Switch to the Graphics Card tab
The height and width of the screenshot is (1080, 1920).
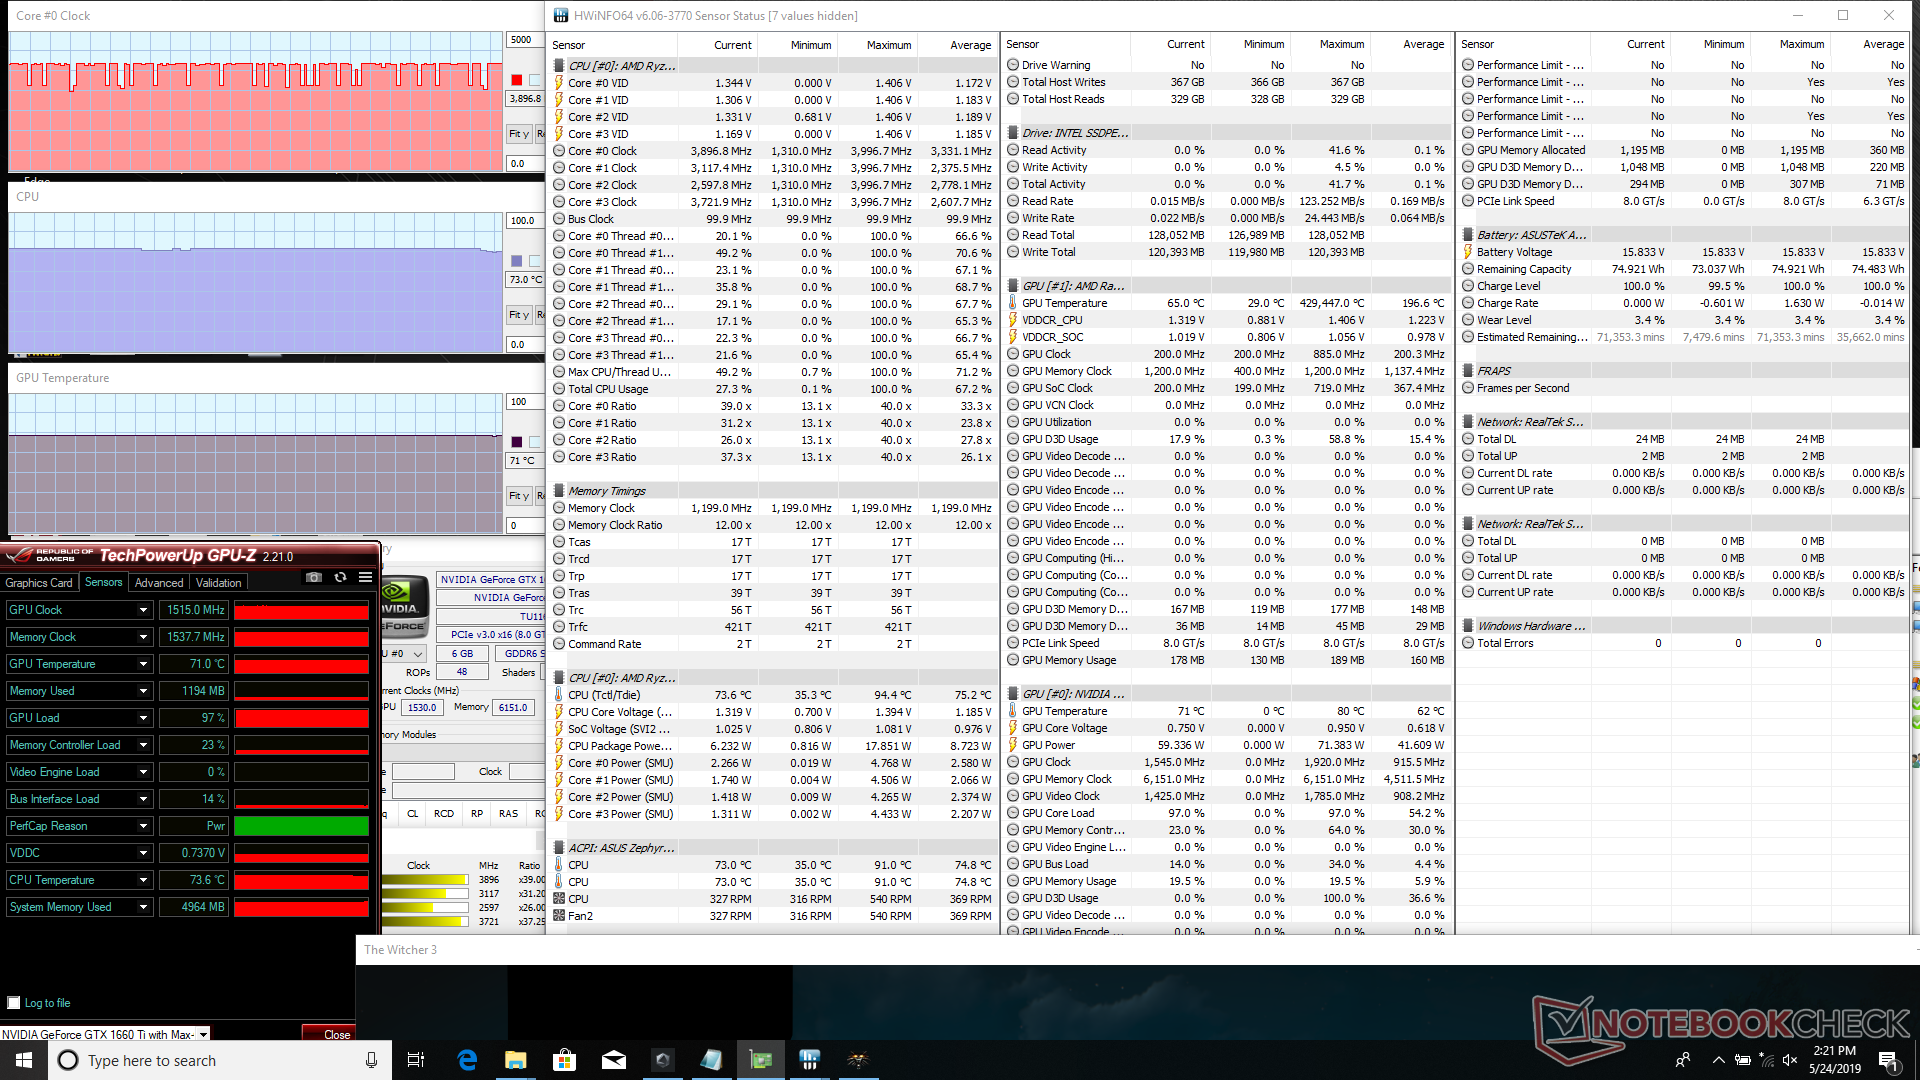pos(39,583)
